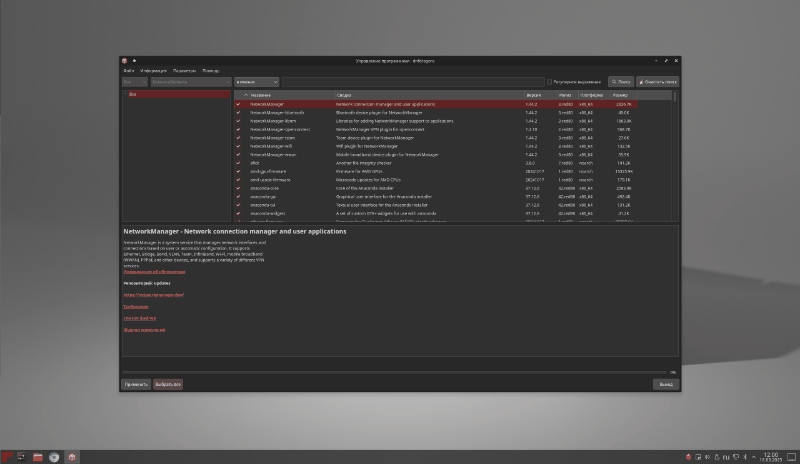Open the NetworkManager project URL link

click(x=154, y=295)
